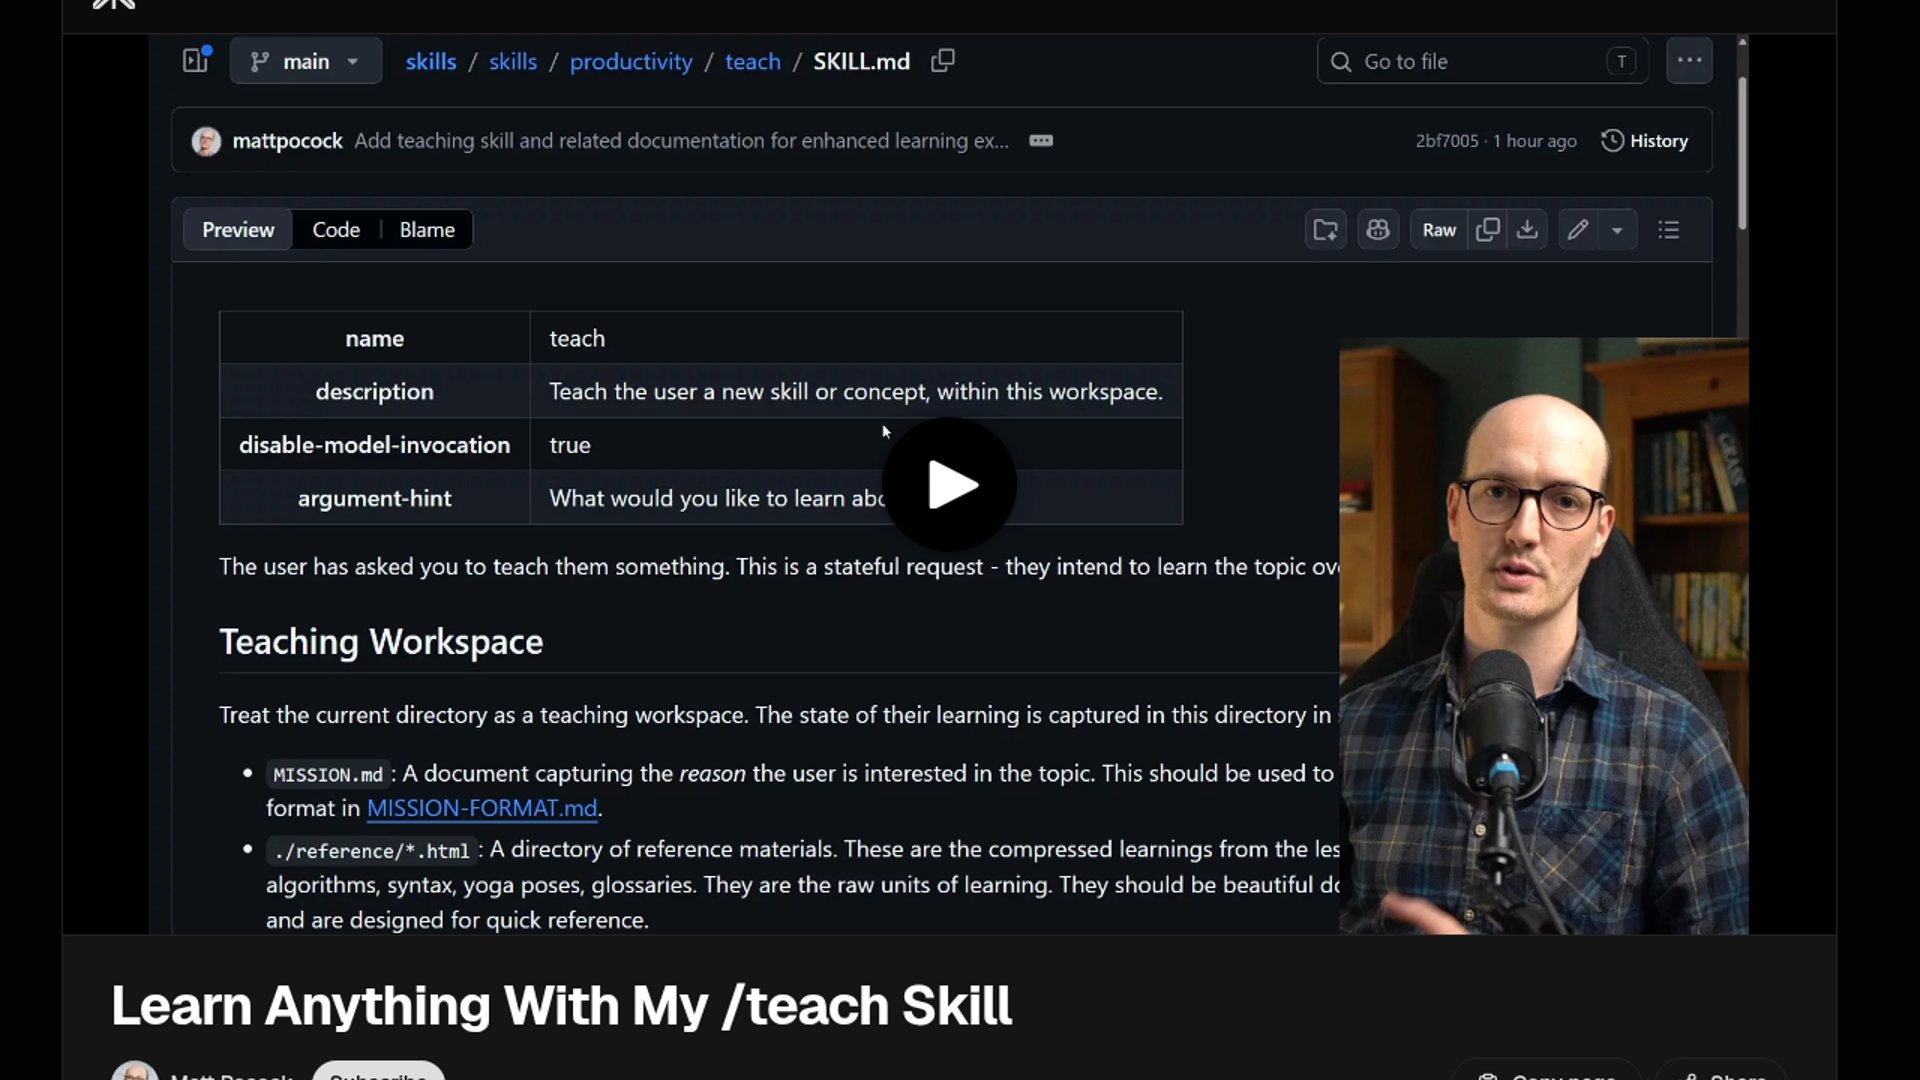The image size is (1920, 1080).
Task: Ask Copilot about this file
Action: 1378,230
